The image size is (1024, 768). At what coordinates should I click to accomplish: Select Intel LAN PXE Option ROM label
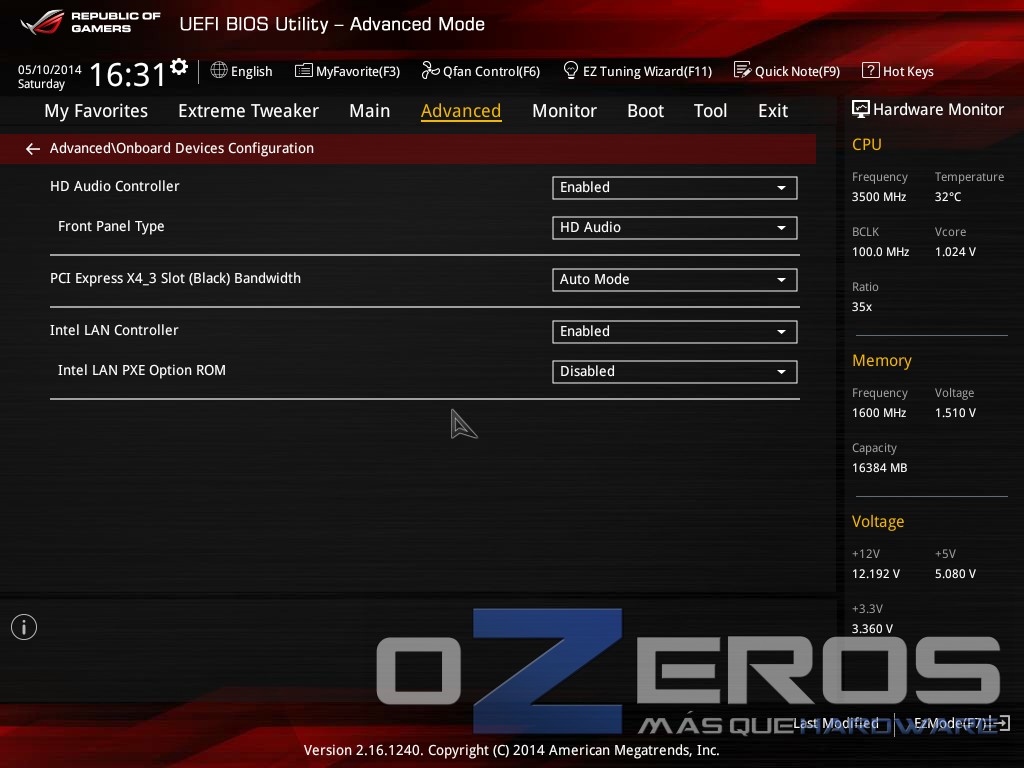point(142,370)
